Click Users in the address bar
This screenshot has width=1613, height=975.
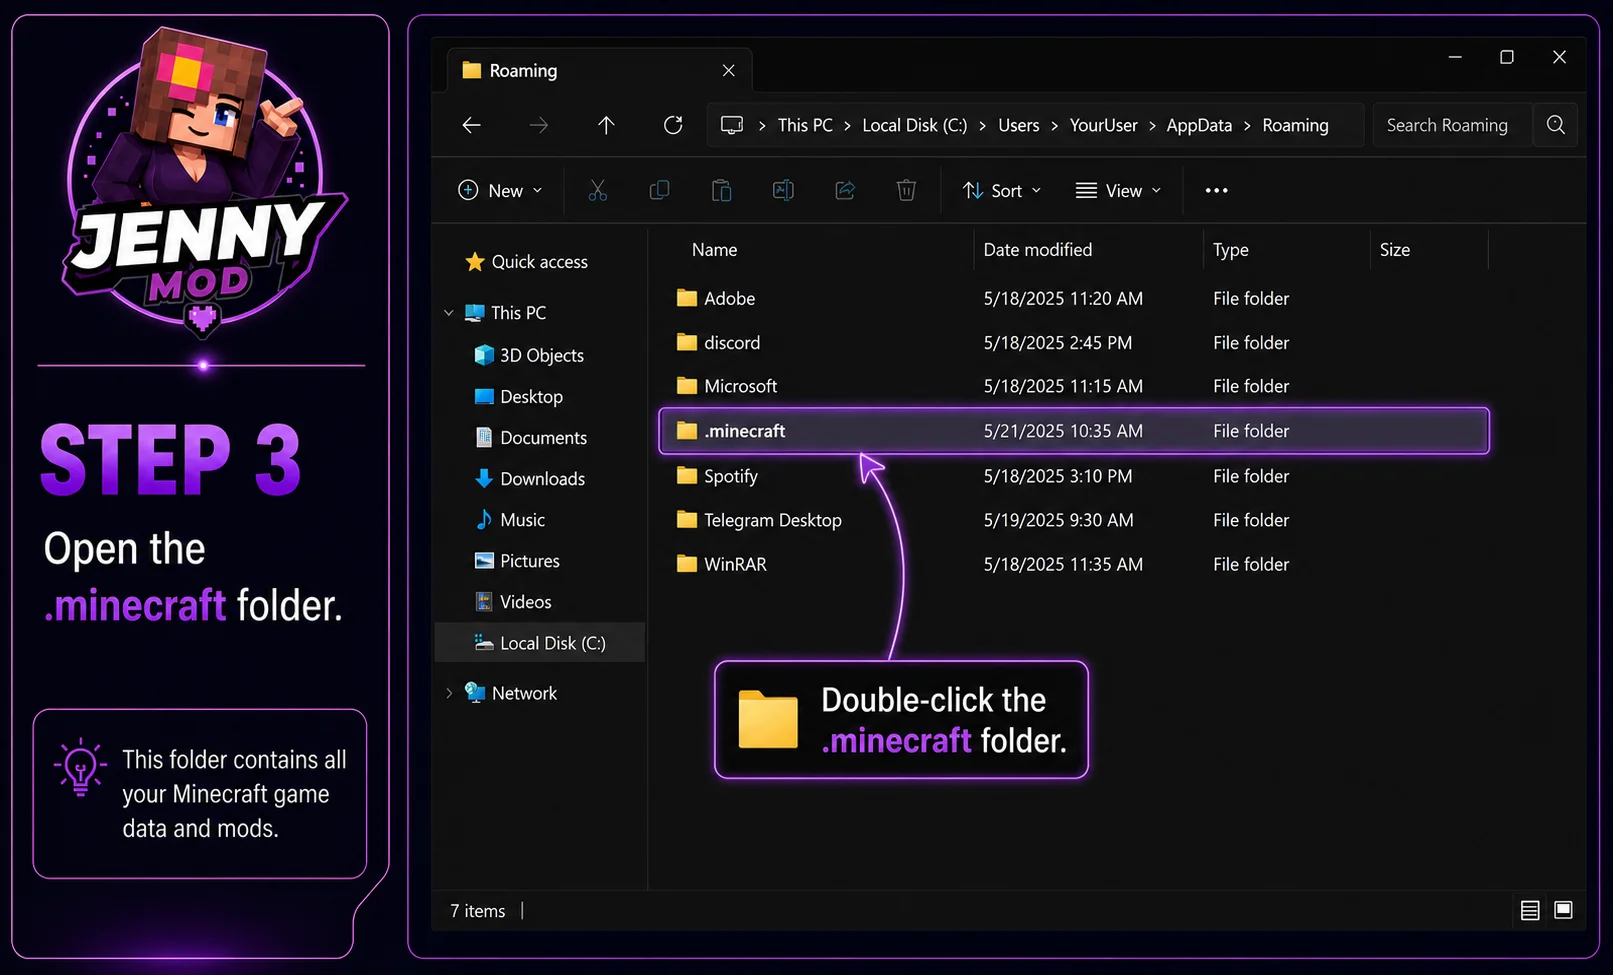point(1019,125)
